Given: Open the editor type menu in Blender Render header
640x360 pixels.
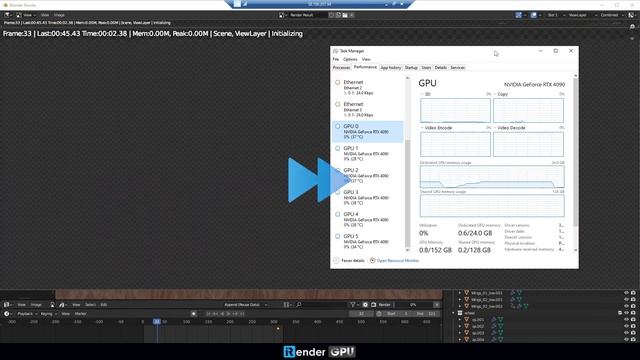Looking at the screenshot, I should (x=8, y=15).
